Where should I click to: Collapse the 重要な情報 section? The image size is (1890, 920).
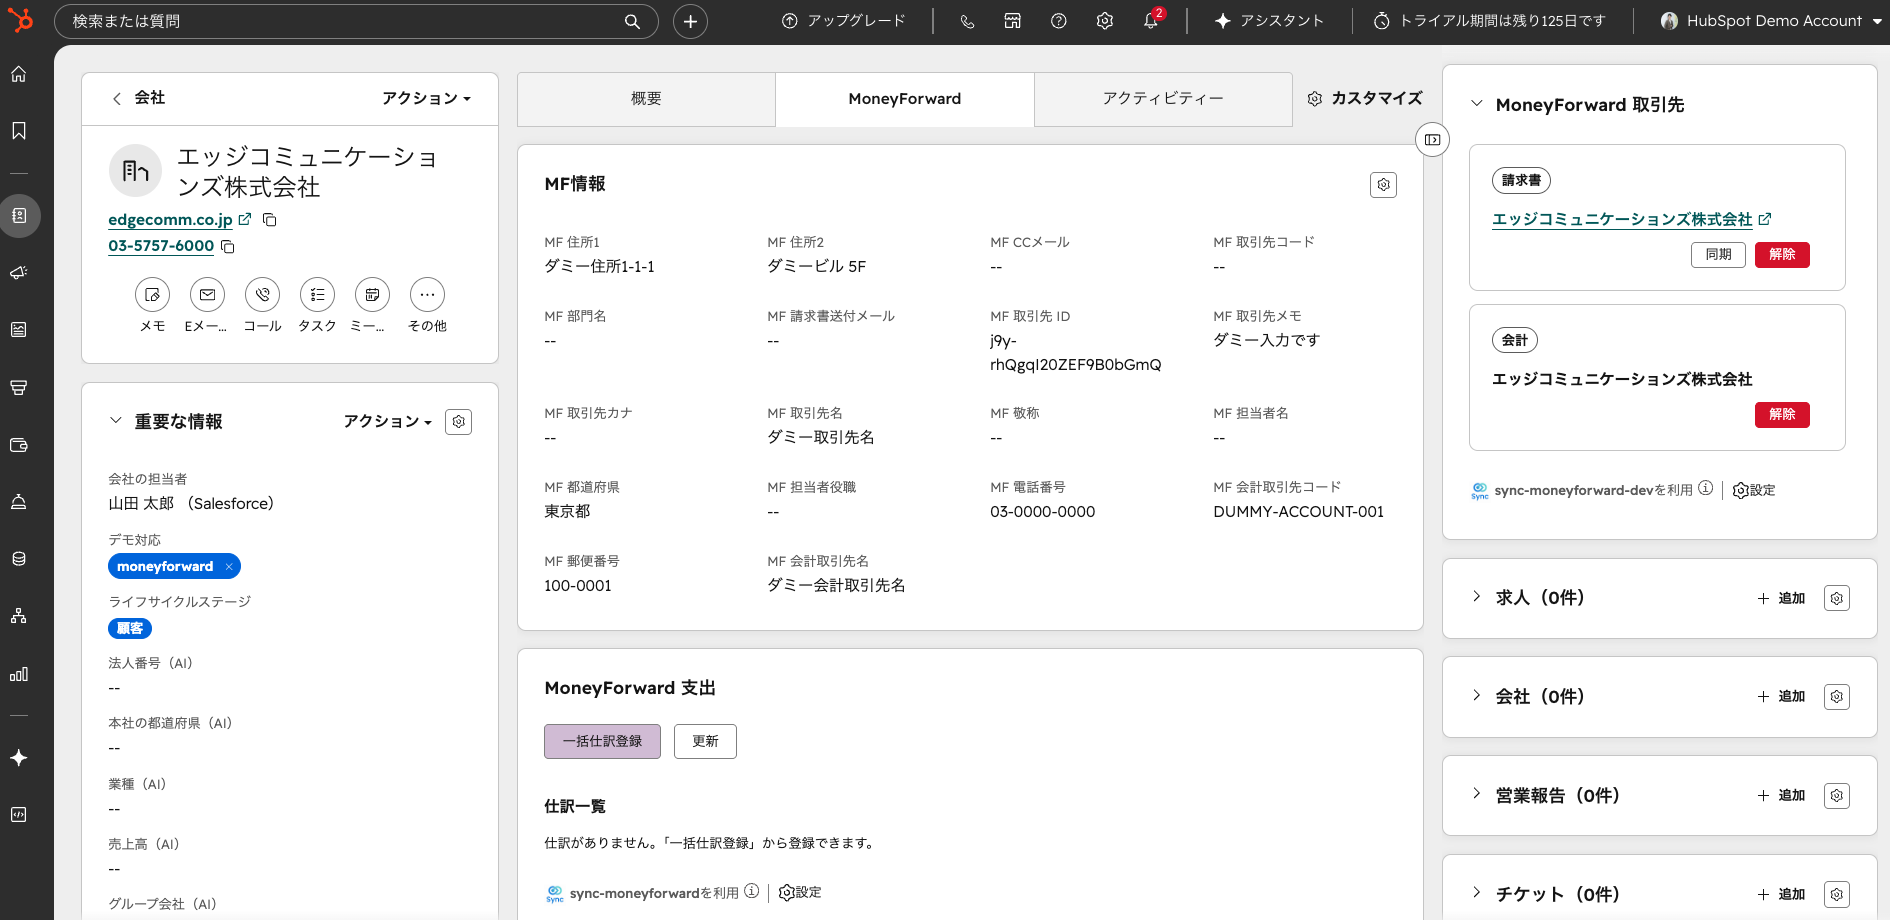pyautogui.click(x=116, y=421)
